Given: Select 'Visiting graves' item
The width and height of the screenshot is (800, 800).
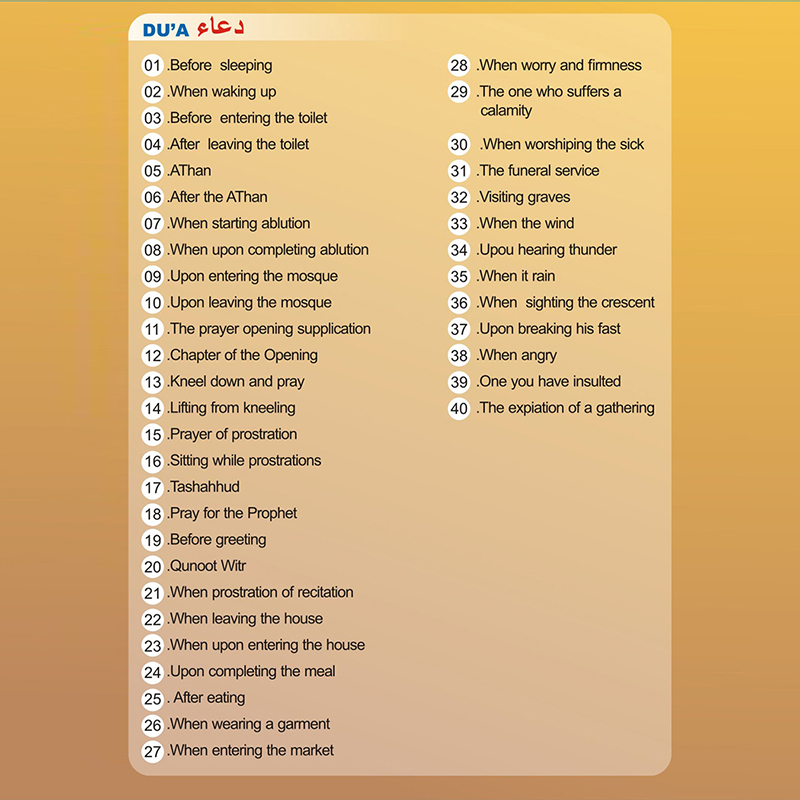Looking at the screenshot, I should [x=524, y=197].
